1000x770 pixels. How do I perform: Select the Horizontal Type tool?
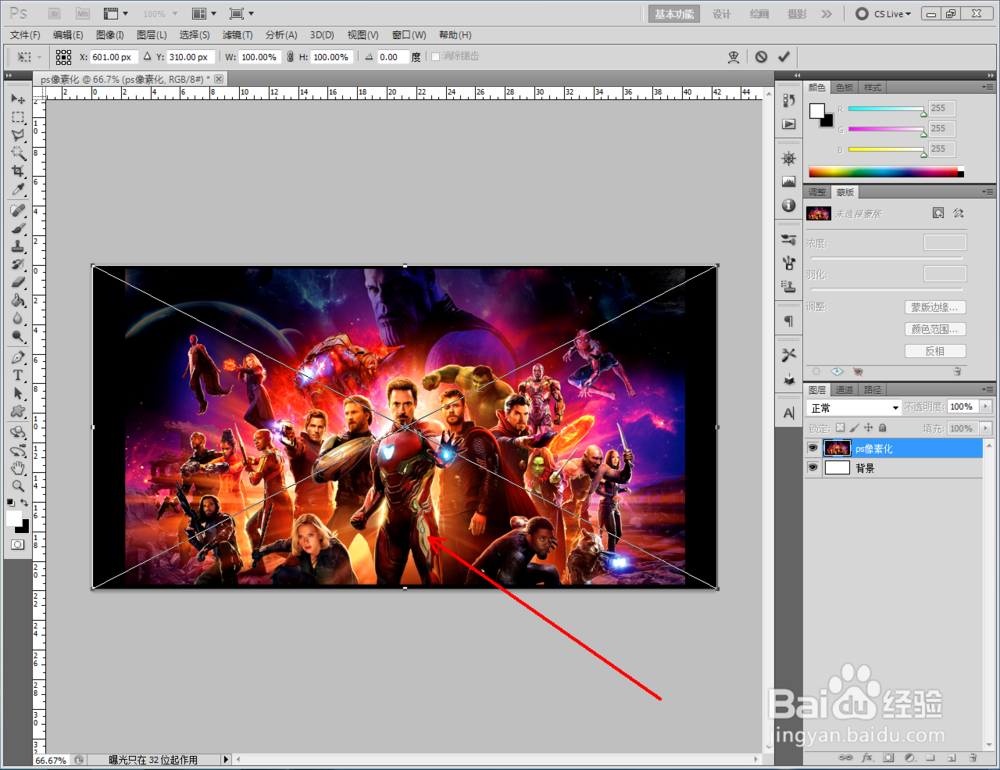click(x=18, y=375)
